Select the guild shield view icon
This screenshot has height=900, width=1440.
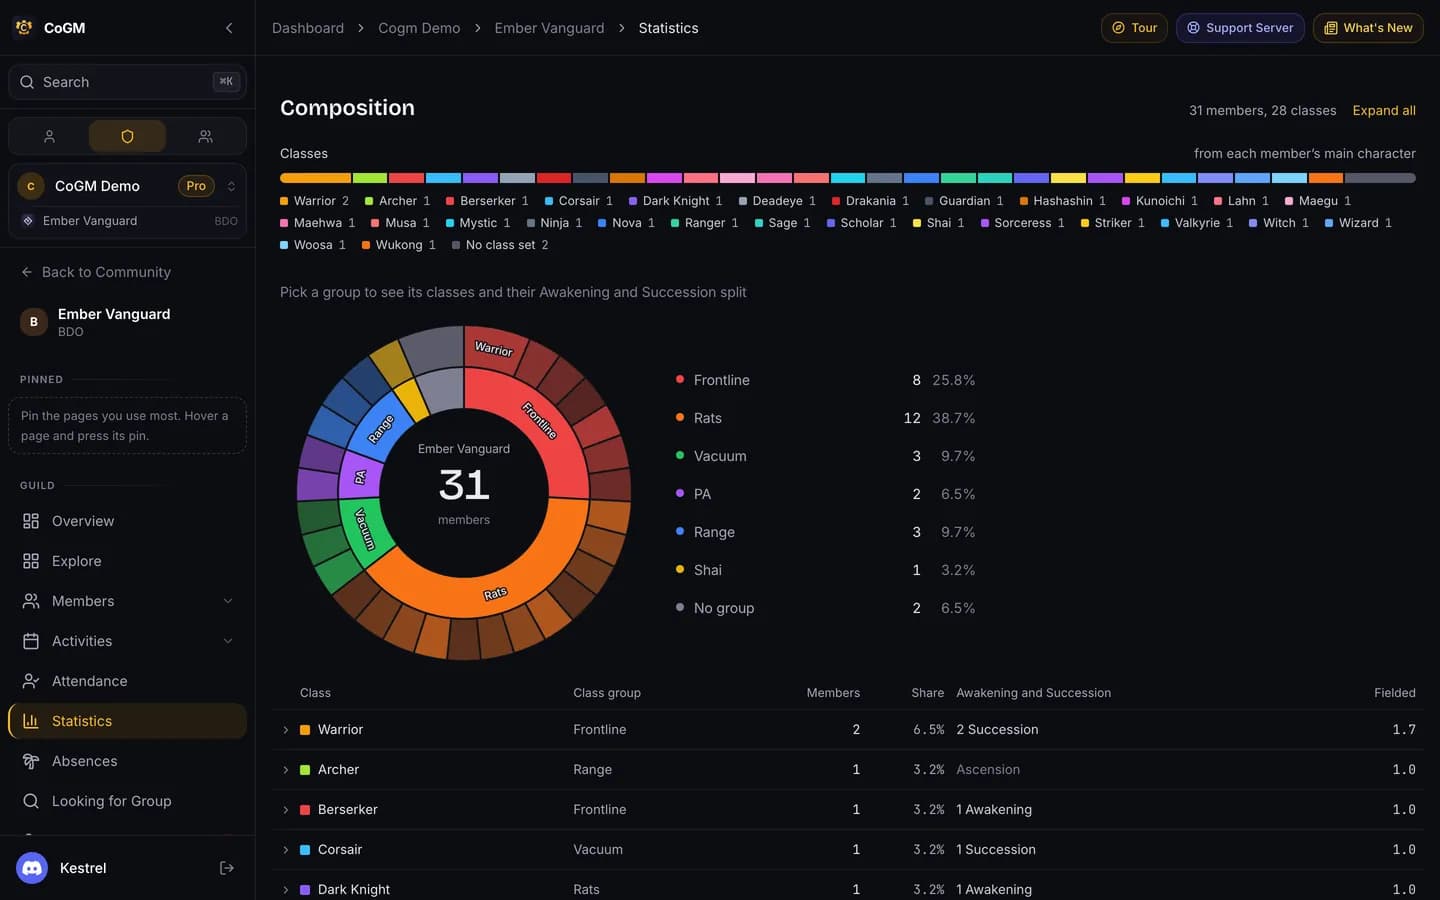(x=127, y=136)
